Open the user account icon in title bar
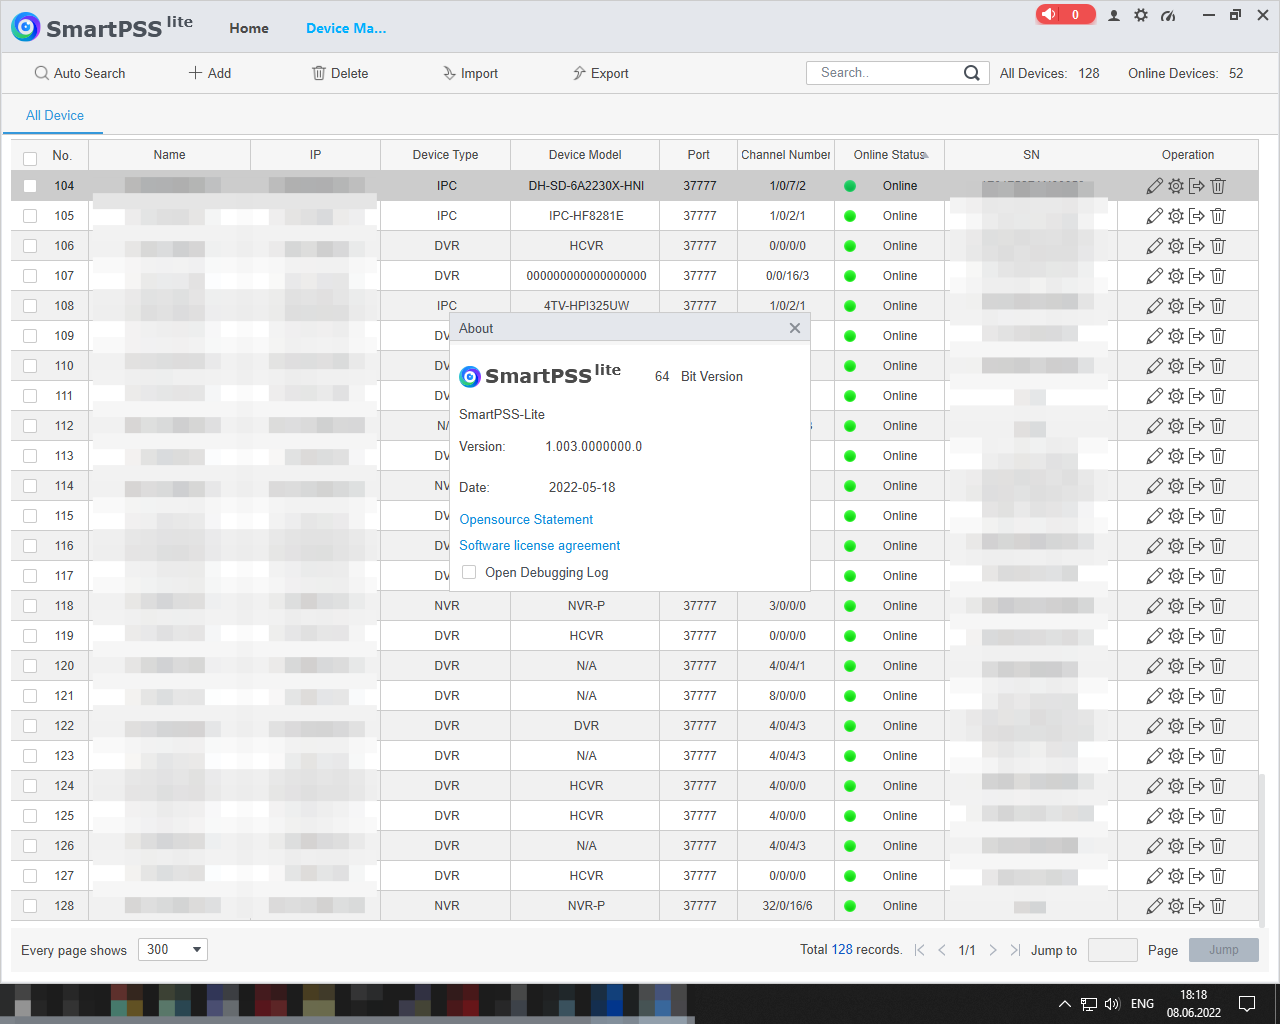 pos(1114,15)
